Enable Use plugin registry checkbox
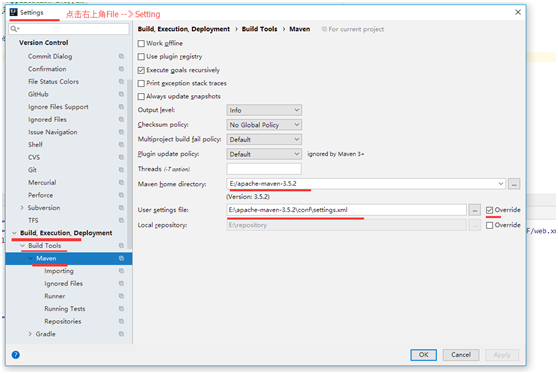This screenshot has width=558, height=374. (x=141, y=57)
